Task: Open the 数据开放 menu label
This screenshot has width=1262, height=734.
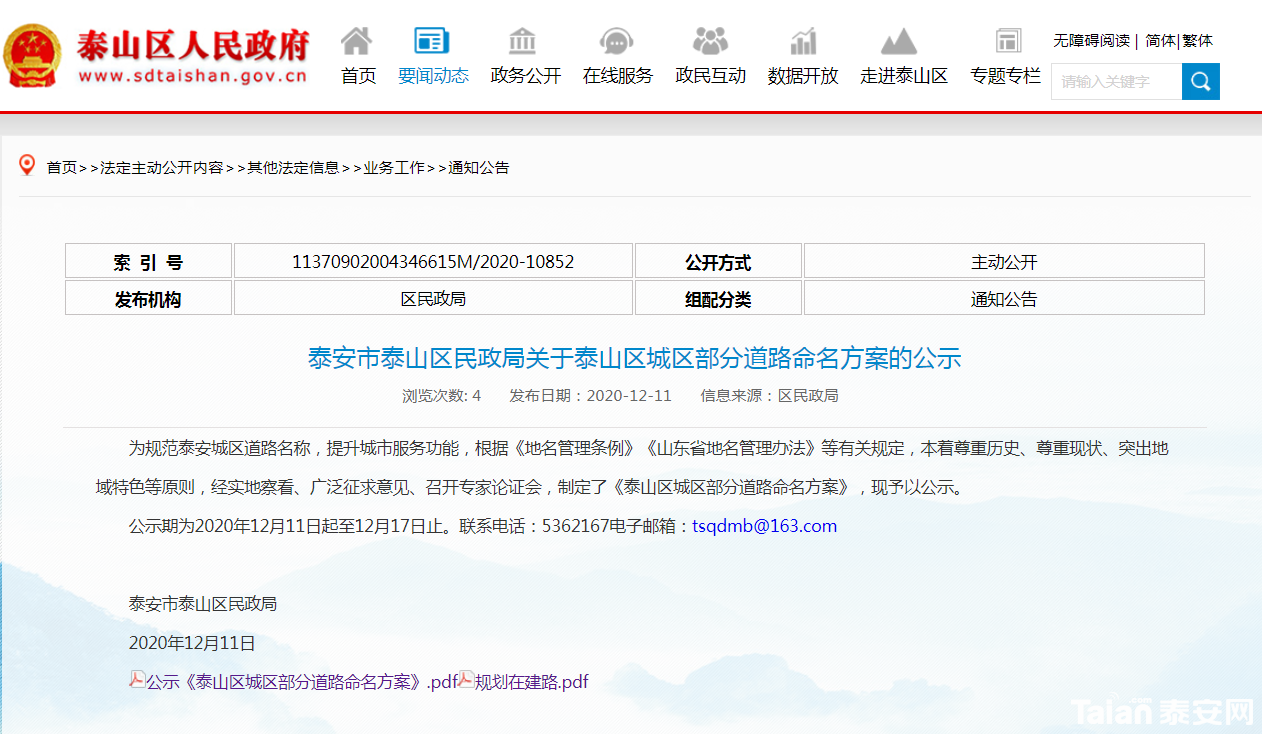Action: pyautogui.click(x=803, y=76)
